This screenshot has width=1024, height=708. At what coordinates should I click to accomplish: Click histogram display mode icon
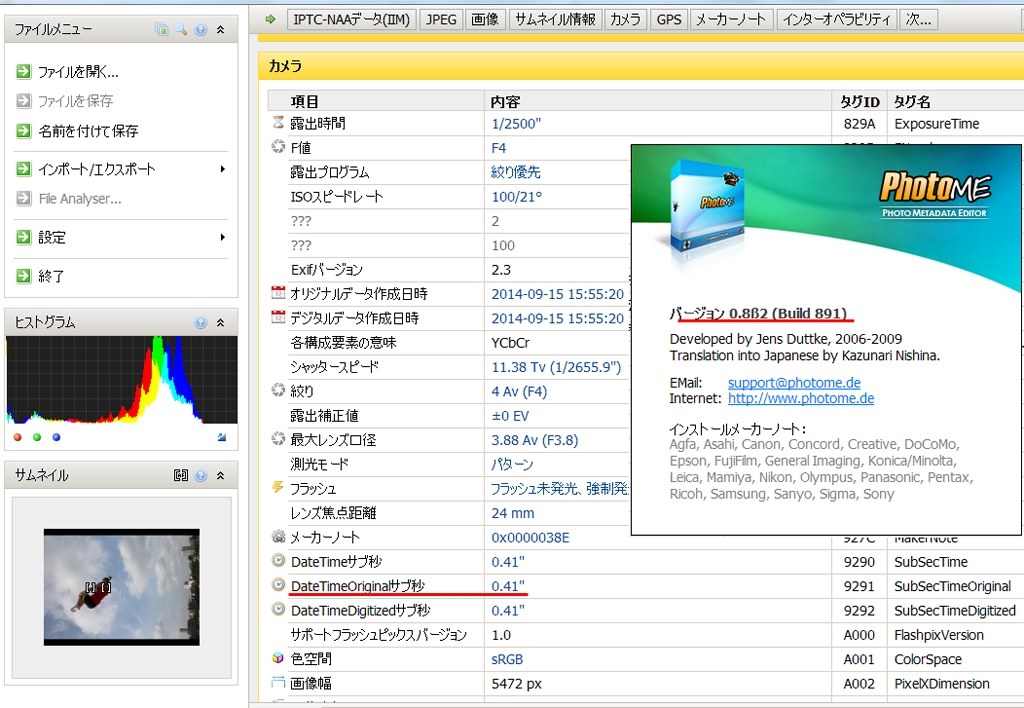(222, 437)
